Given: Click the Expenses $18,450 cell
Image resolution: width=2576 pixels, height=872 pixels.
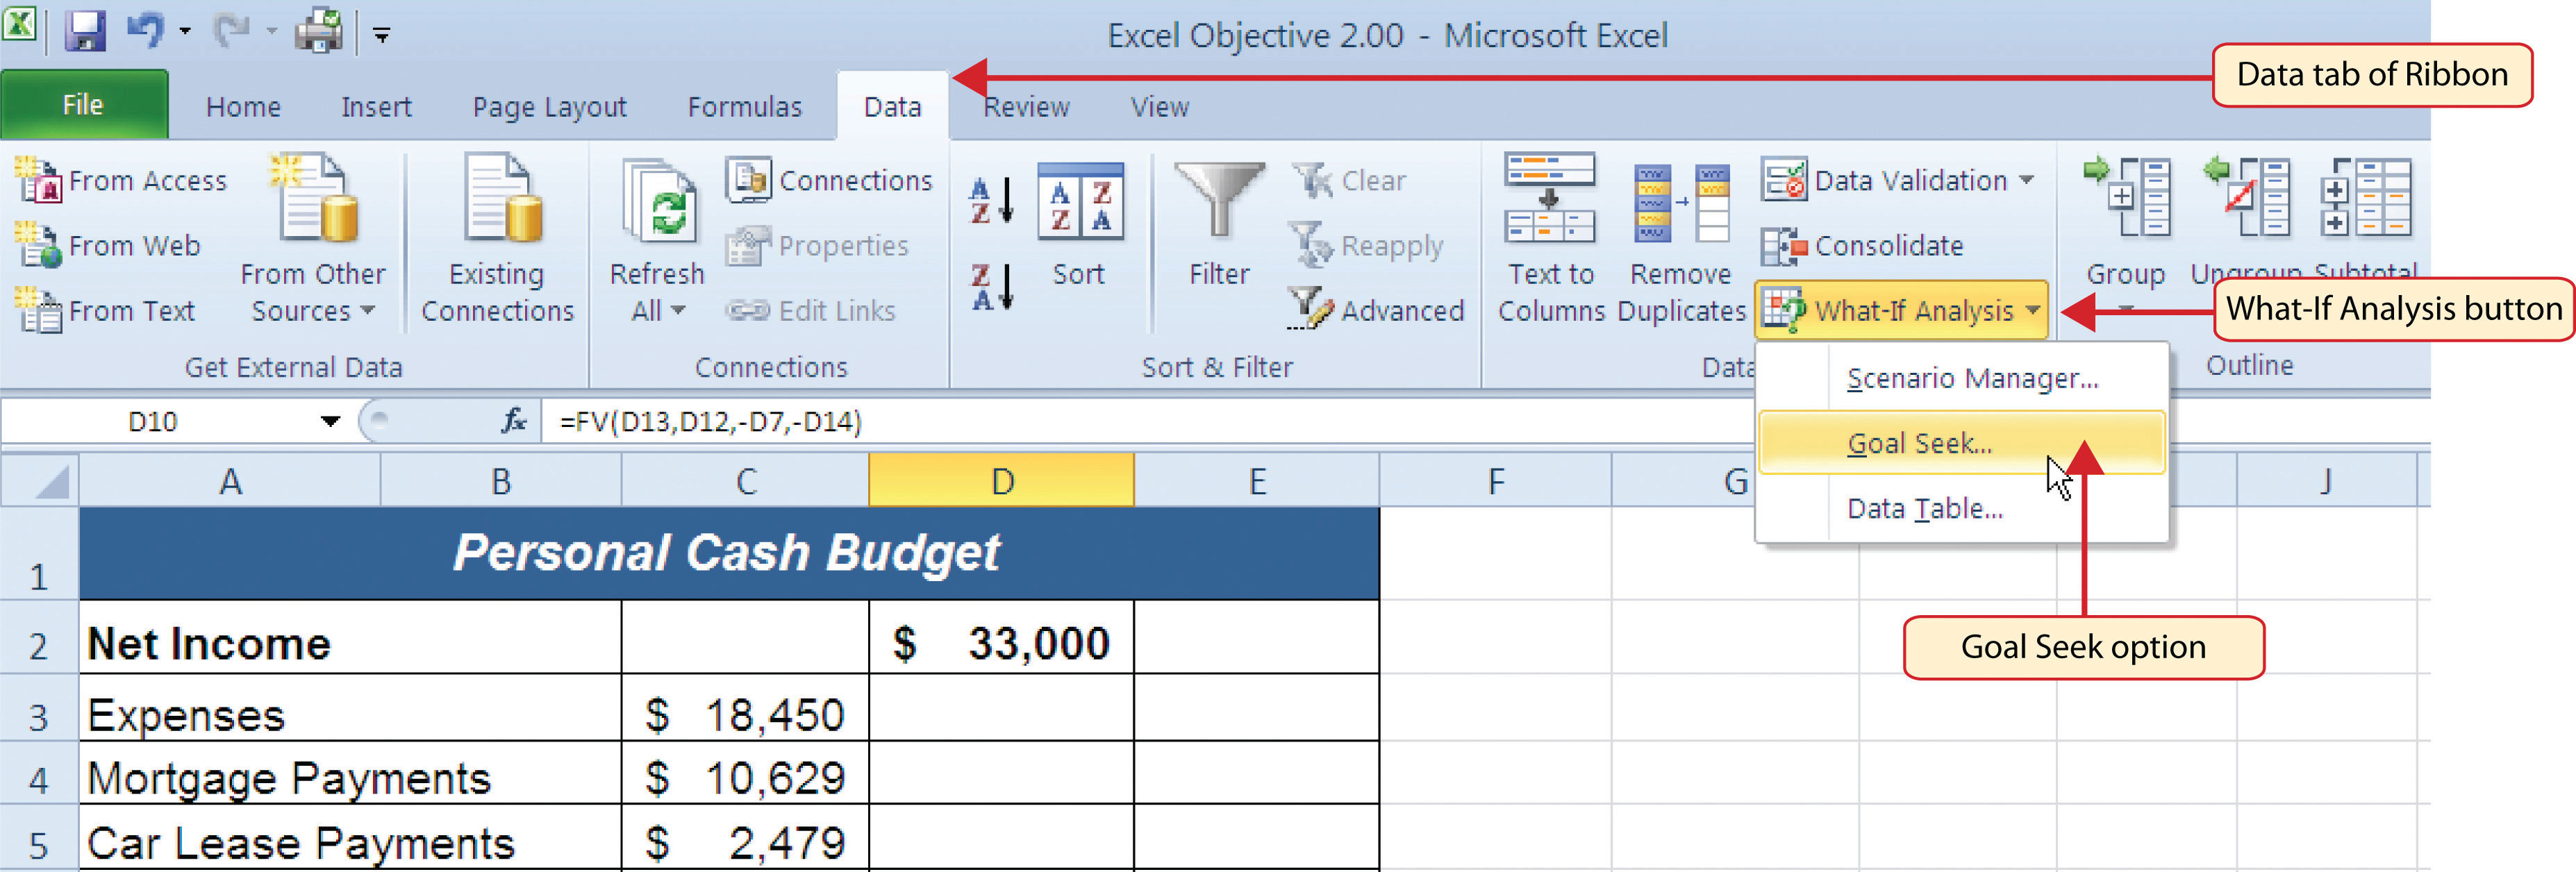Looking at the screenshot, I should coord(745,708).
